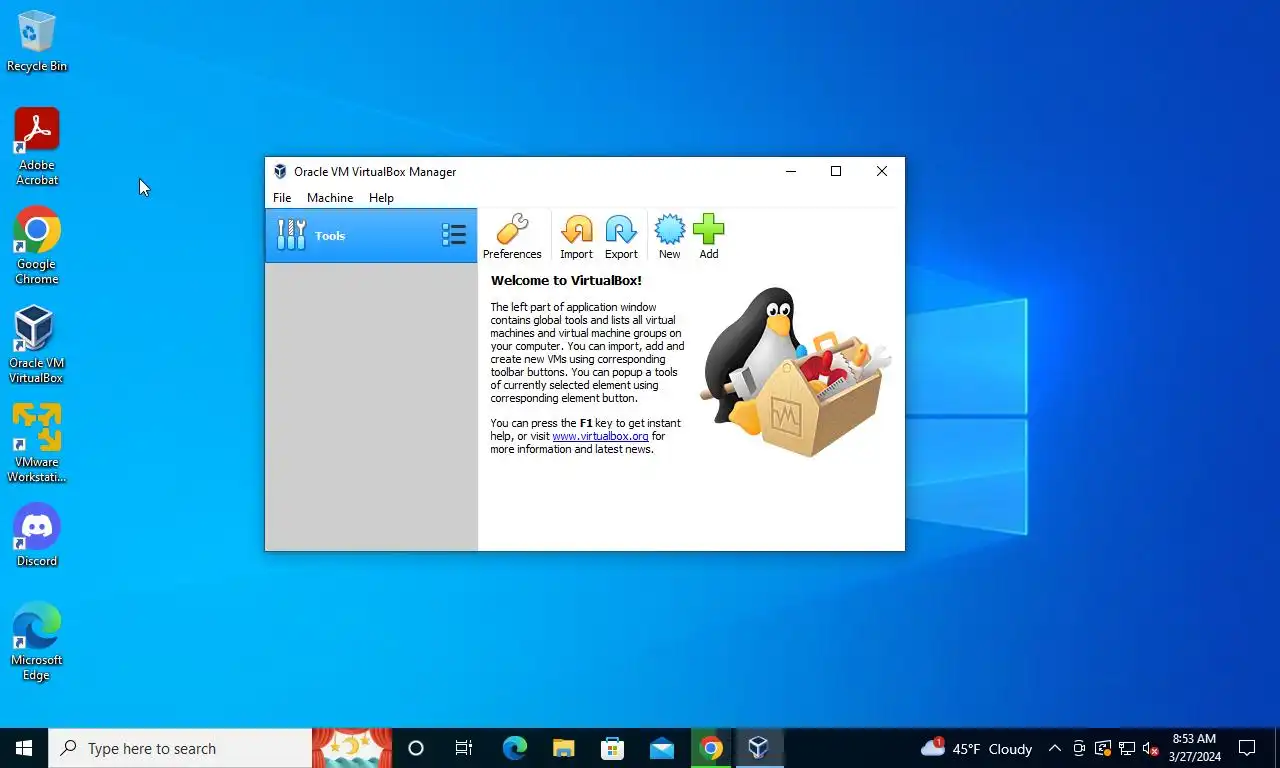
Task: Create a New virtual machine
Action: [x=669, y=237]
